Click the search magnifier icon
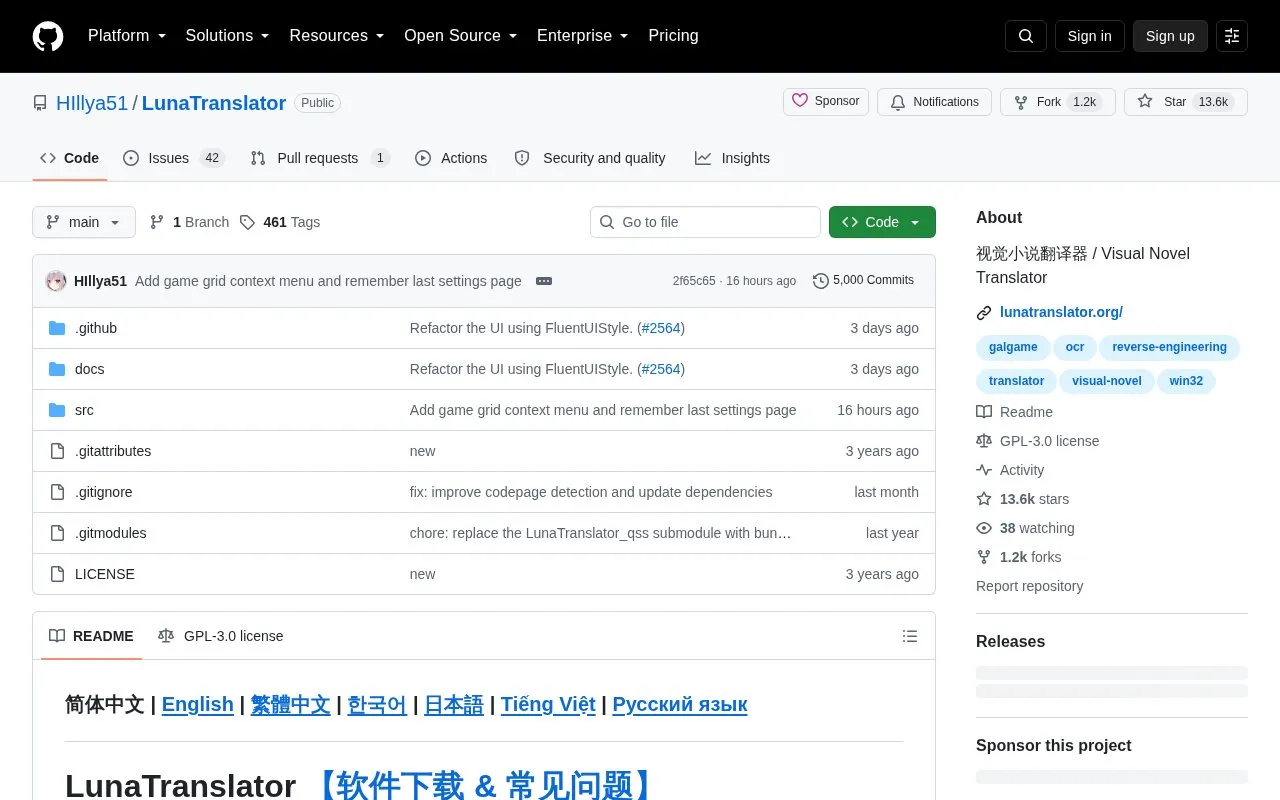The image size is (1280, 800). click(x=1026, y=36)
